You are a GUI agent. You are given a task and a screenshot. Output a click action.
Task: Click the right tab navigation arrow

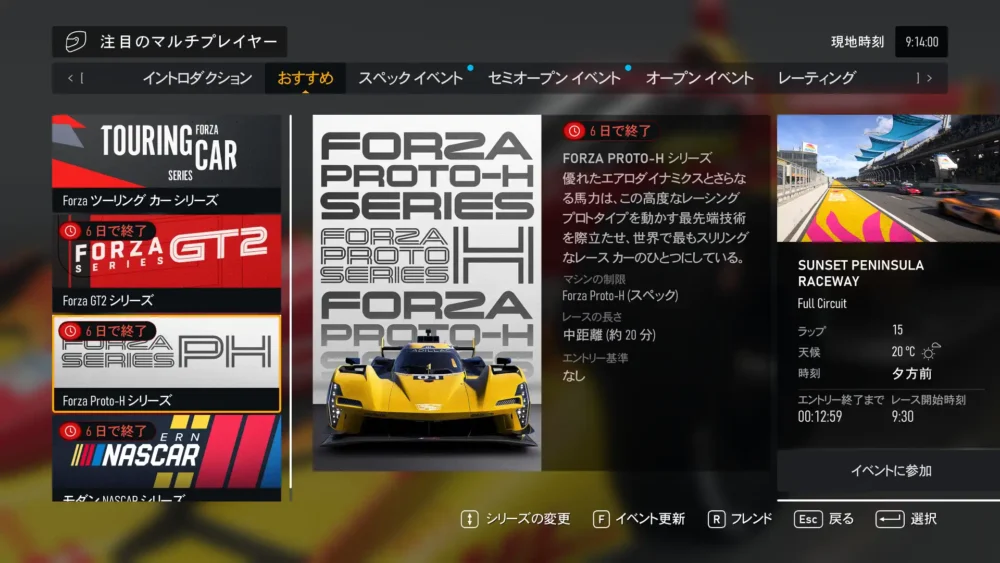(x=930, y=78)
